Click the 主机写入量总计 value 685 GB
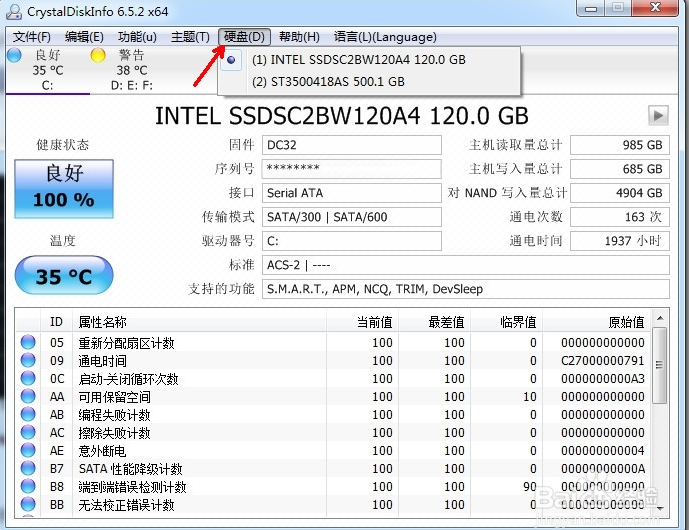Image resolution: width=689 pixels, height=530 pixels. 620,169
